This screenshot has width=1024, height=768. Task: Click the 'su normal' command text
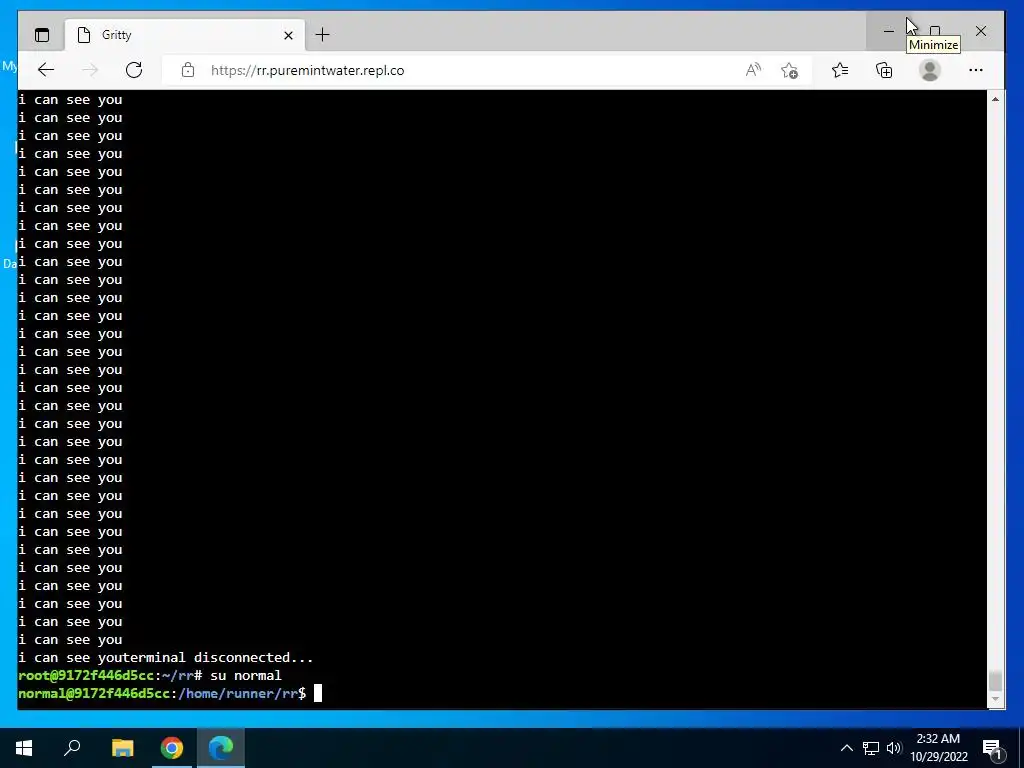[x=246, y=675]
